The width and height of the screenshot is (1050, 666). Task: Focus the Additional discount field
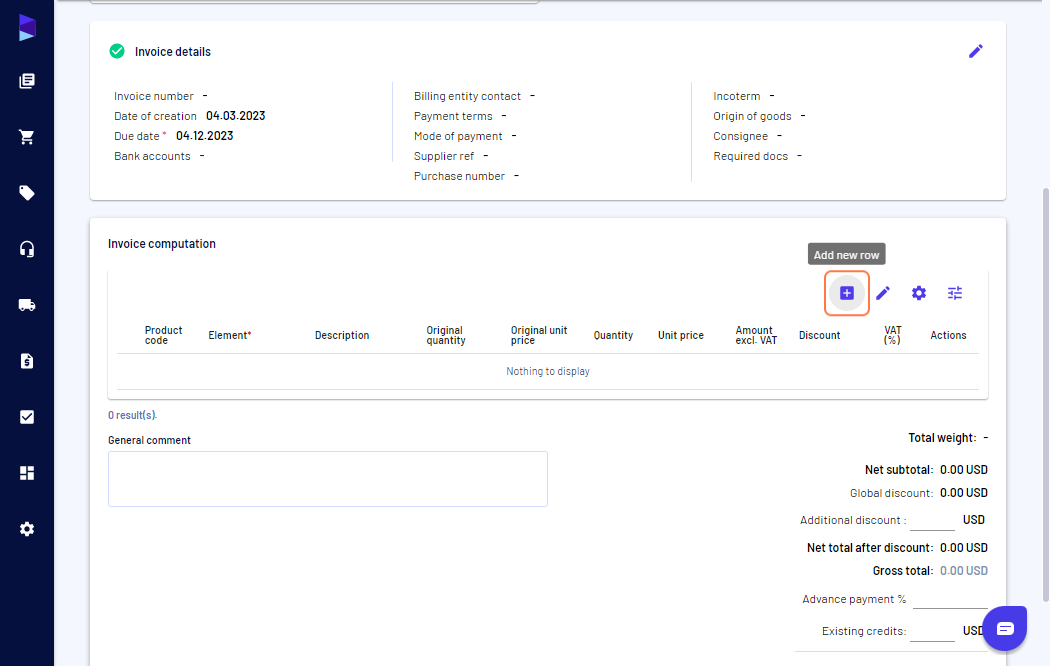pyautogui.click(x=932, y=520)
